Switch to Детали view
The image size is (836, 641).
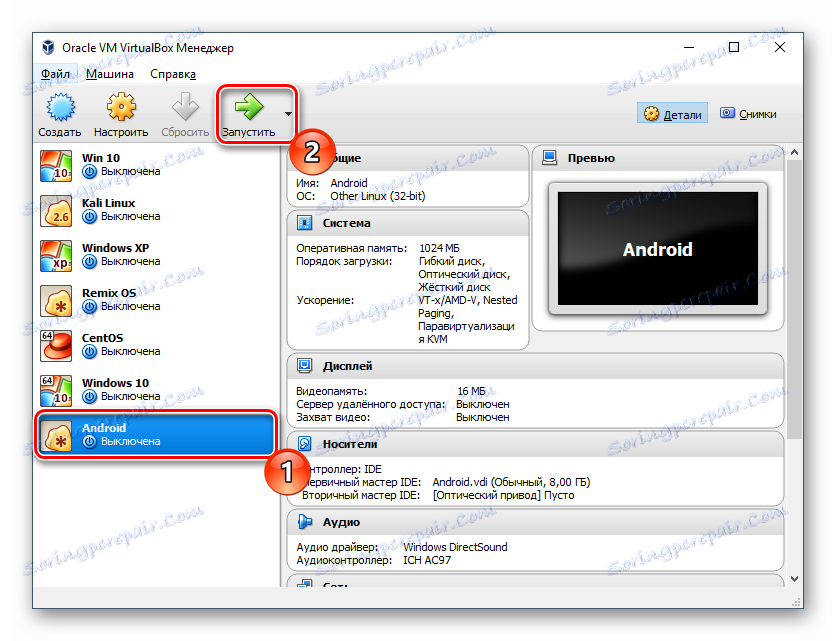tap(672, 114)
